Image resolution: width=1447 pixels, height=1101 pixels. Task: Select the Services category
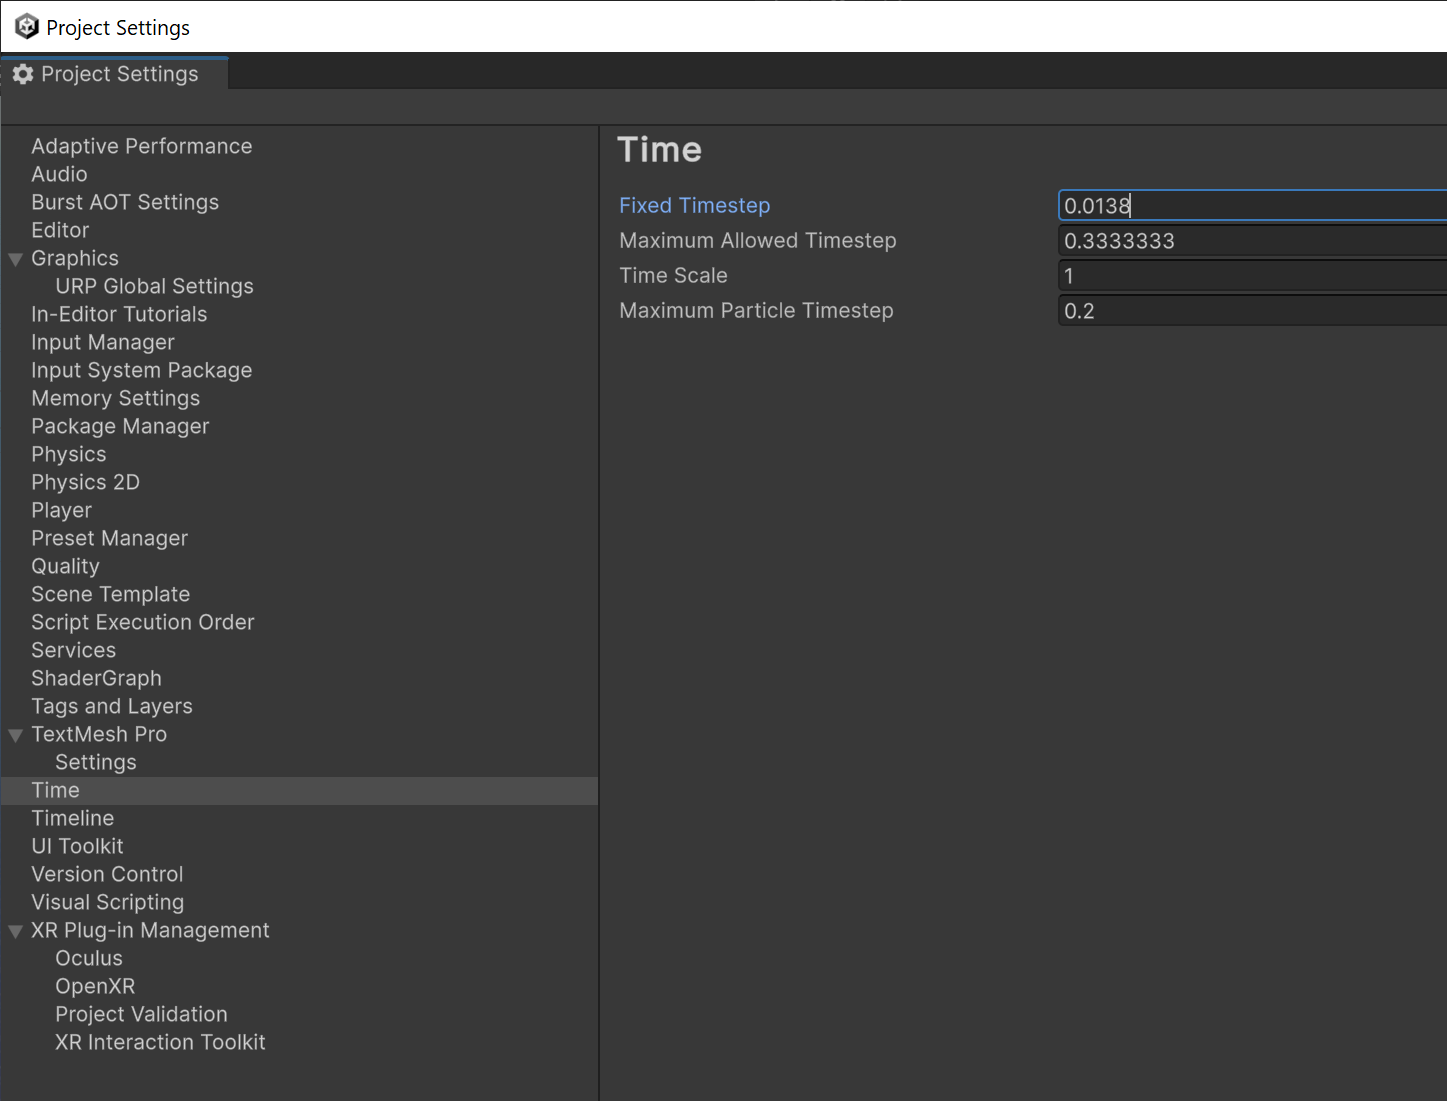click(x=73, y=650)
